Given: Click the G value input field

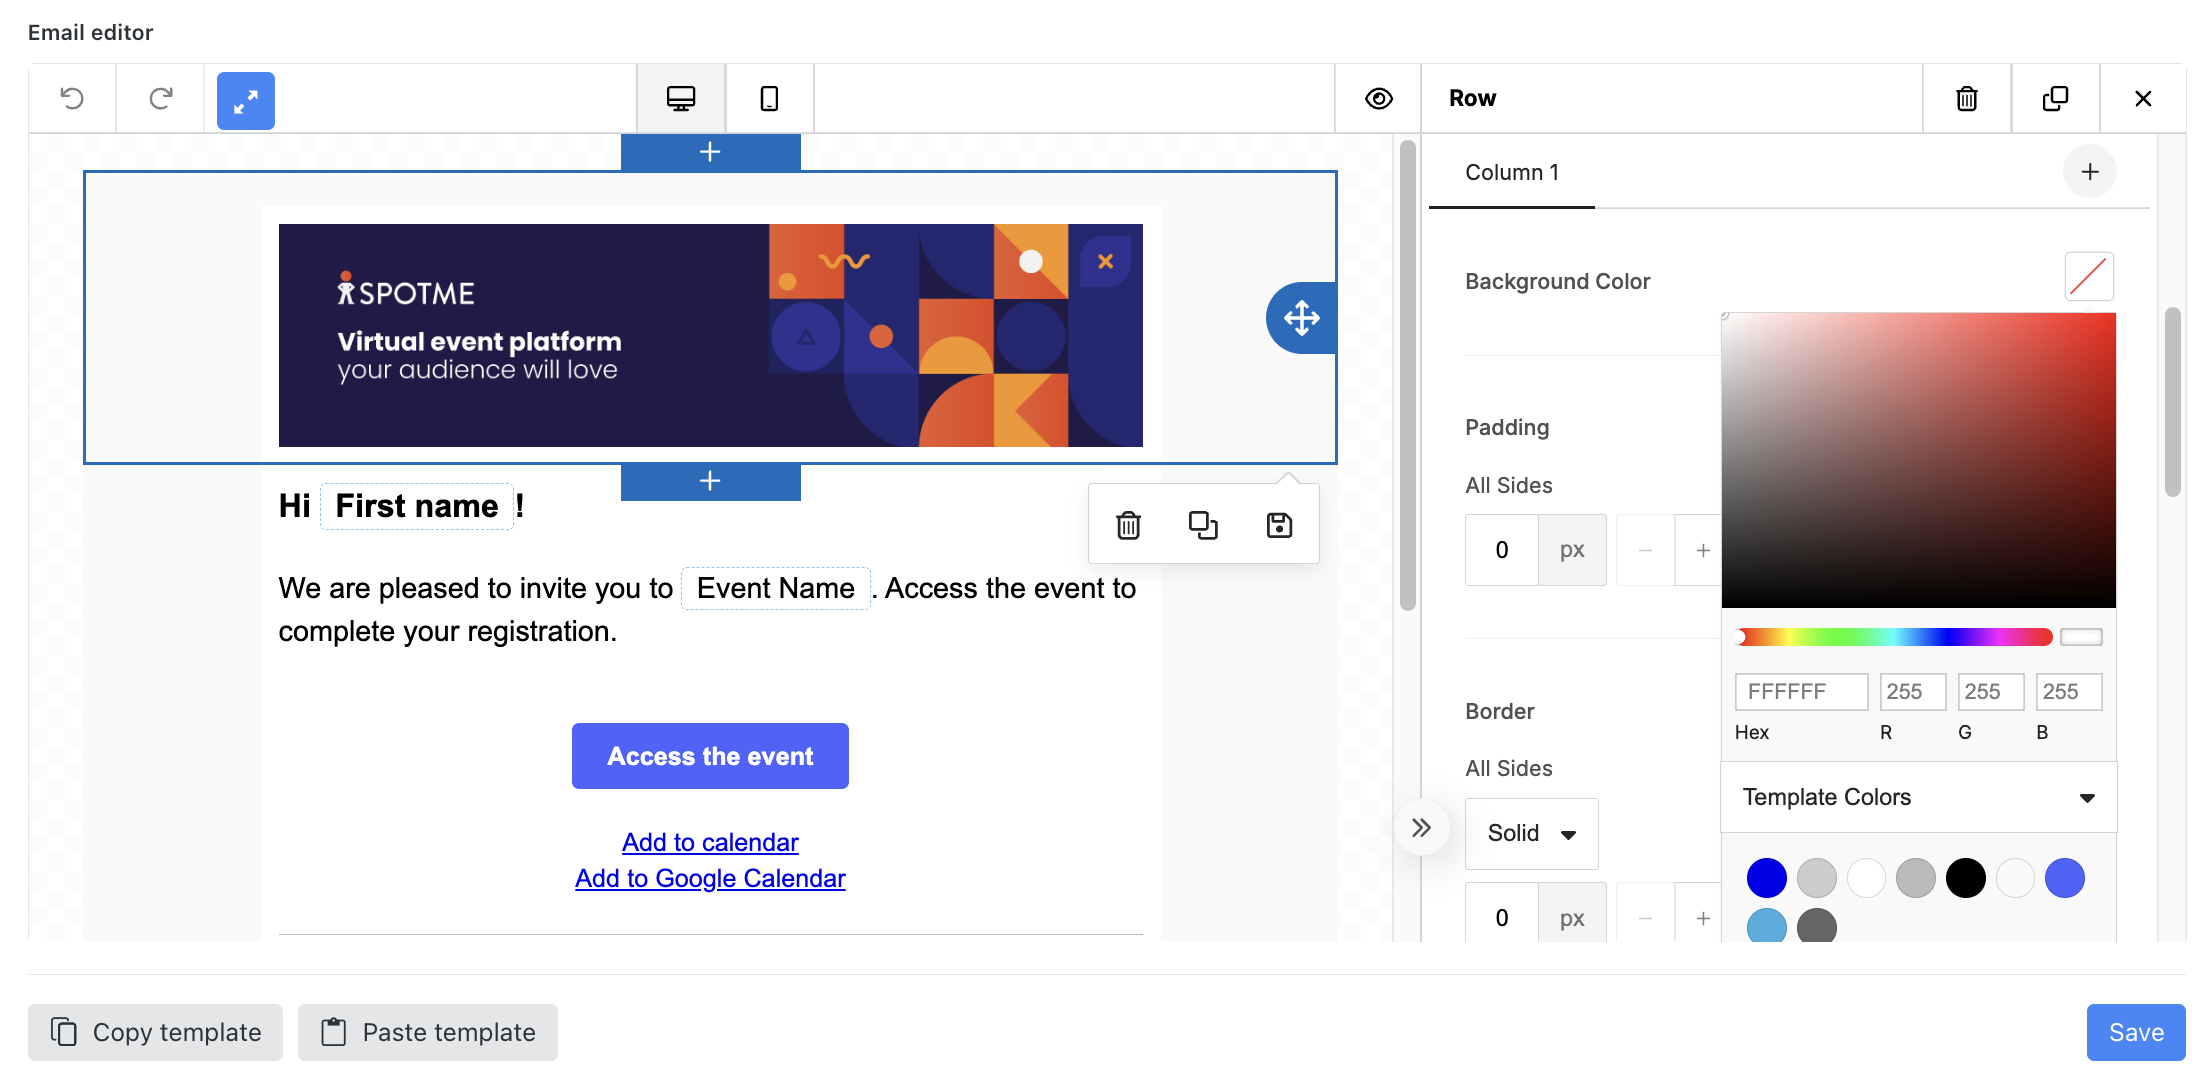Looking at the screenshot, I should 1990,692.
